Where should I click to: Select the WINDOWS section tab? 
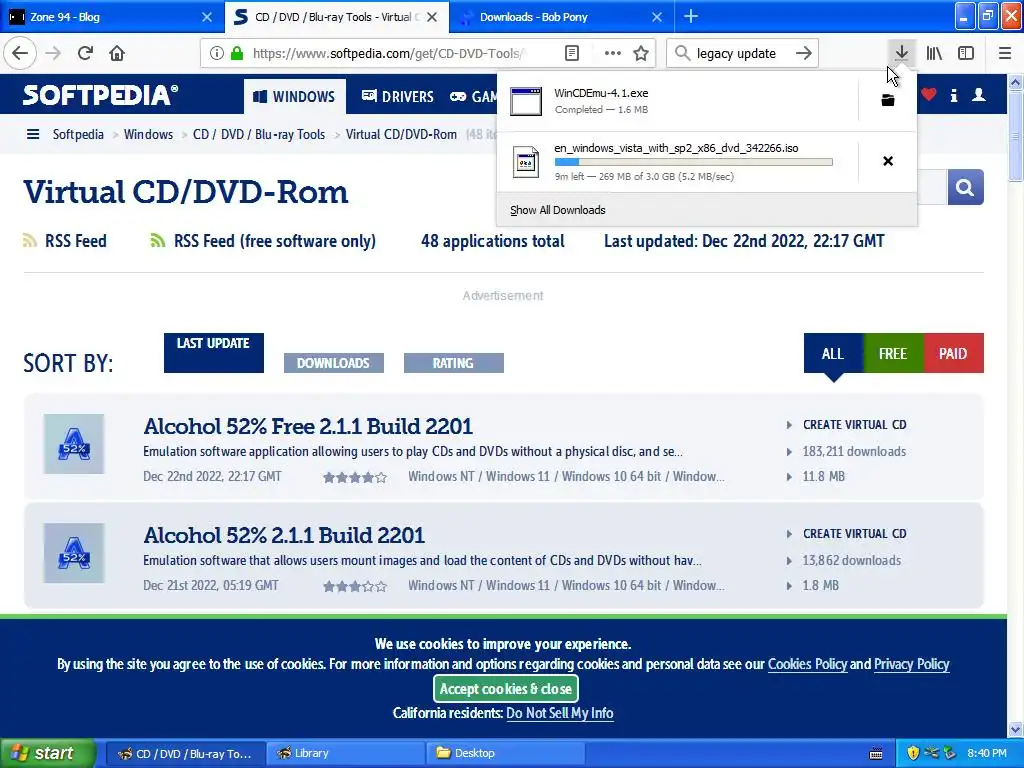tap(295, 97)
